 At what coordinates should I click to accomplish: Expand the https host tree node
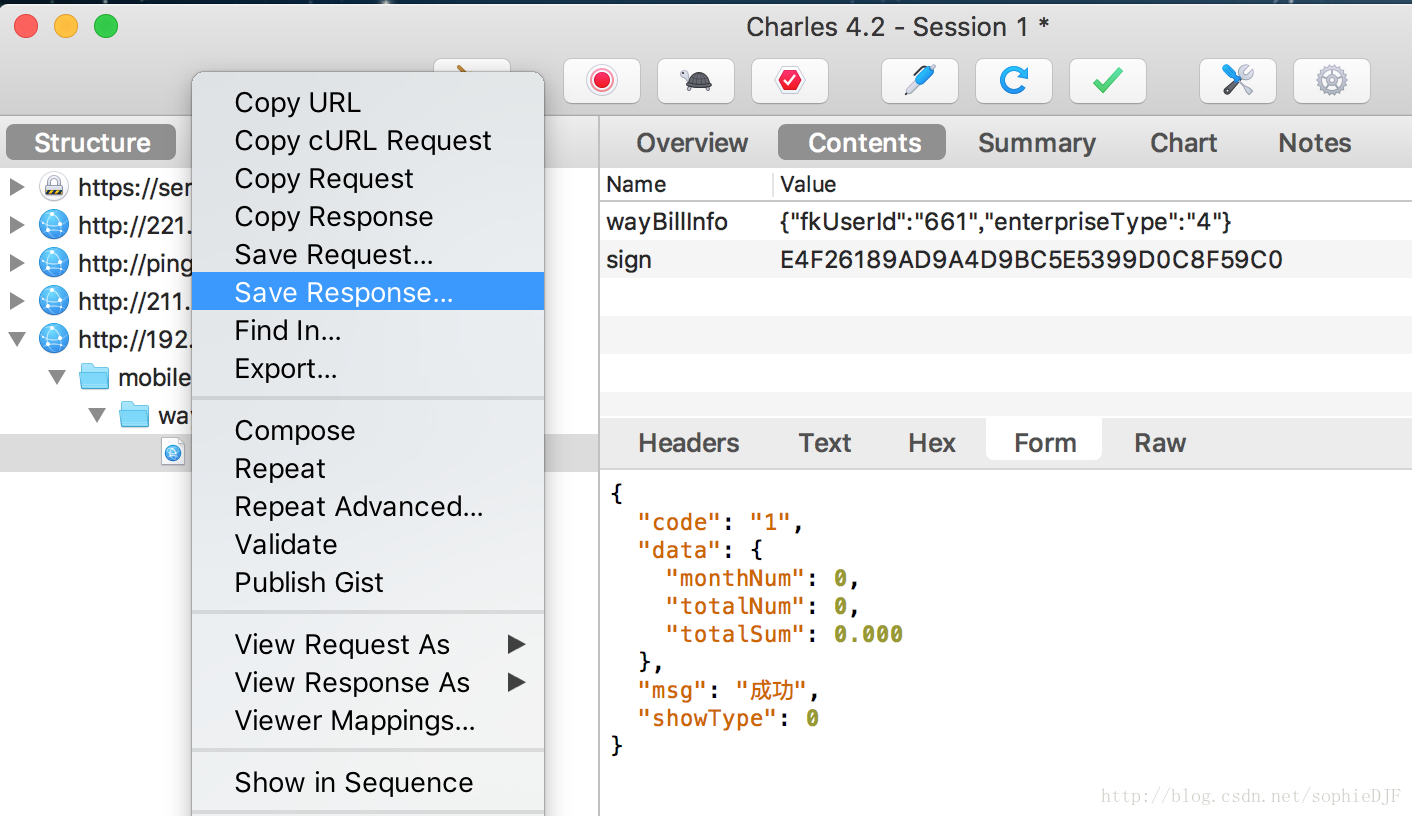tap(17, 187)
